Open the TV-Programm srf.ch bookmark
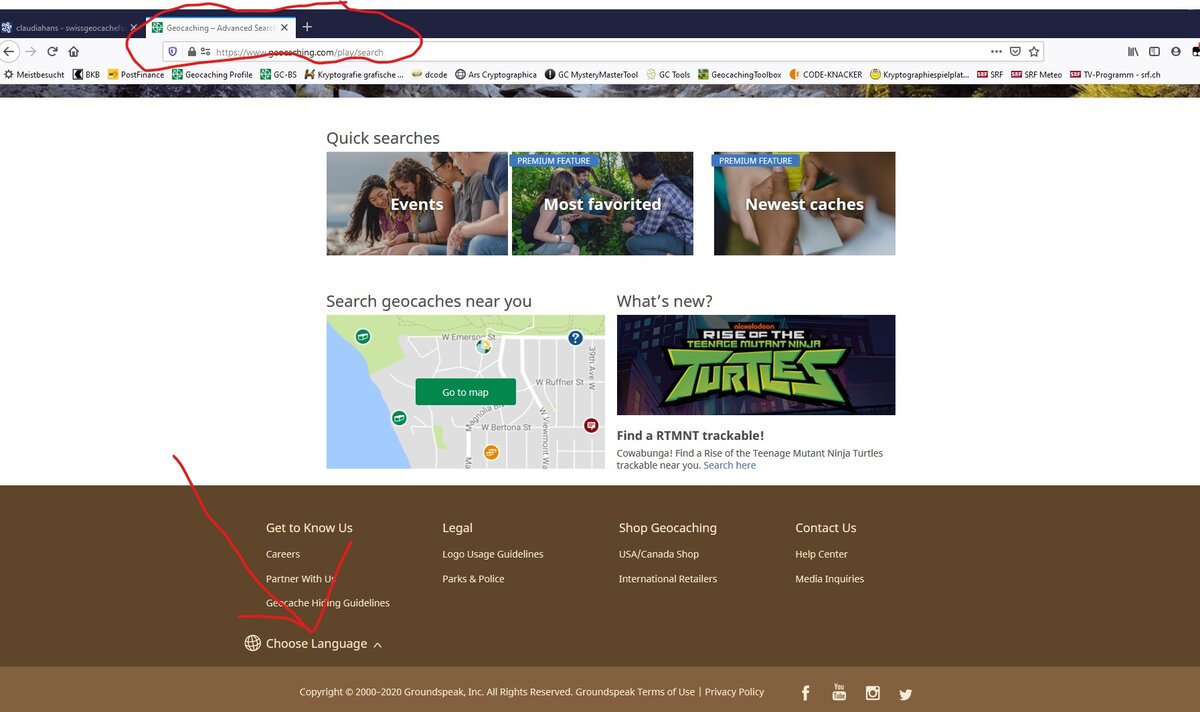Screen dimensions: 1200x712 coord(1115,74)
